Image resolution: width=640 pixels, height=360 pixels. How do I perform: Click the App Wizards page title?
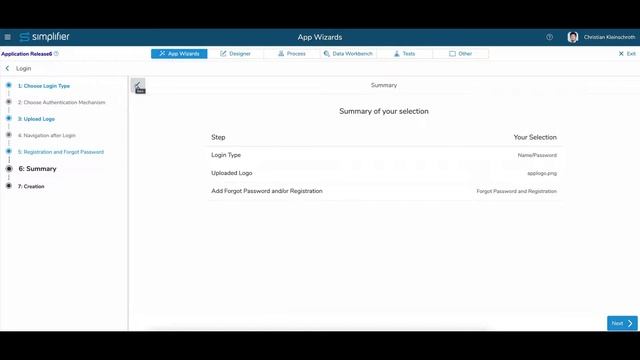(320, 37)
